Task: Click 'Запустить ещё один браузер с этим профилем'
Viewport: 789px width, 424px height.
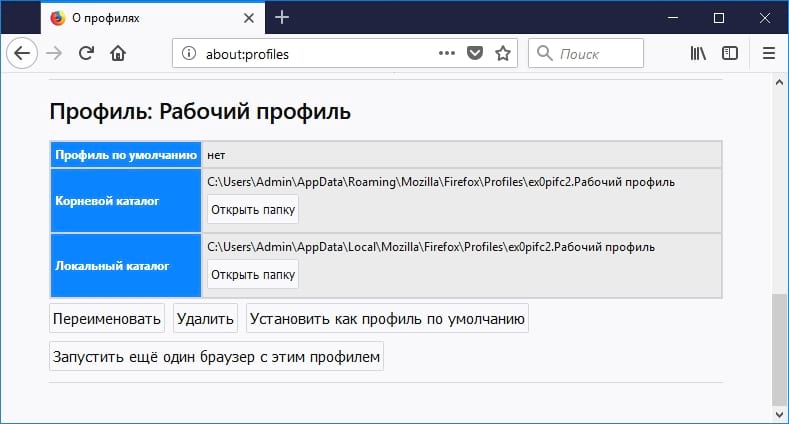Action: click(216, 356)
